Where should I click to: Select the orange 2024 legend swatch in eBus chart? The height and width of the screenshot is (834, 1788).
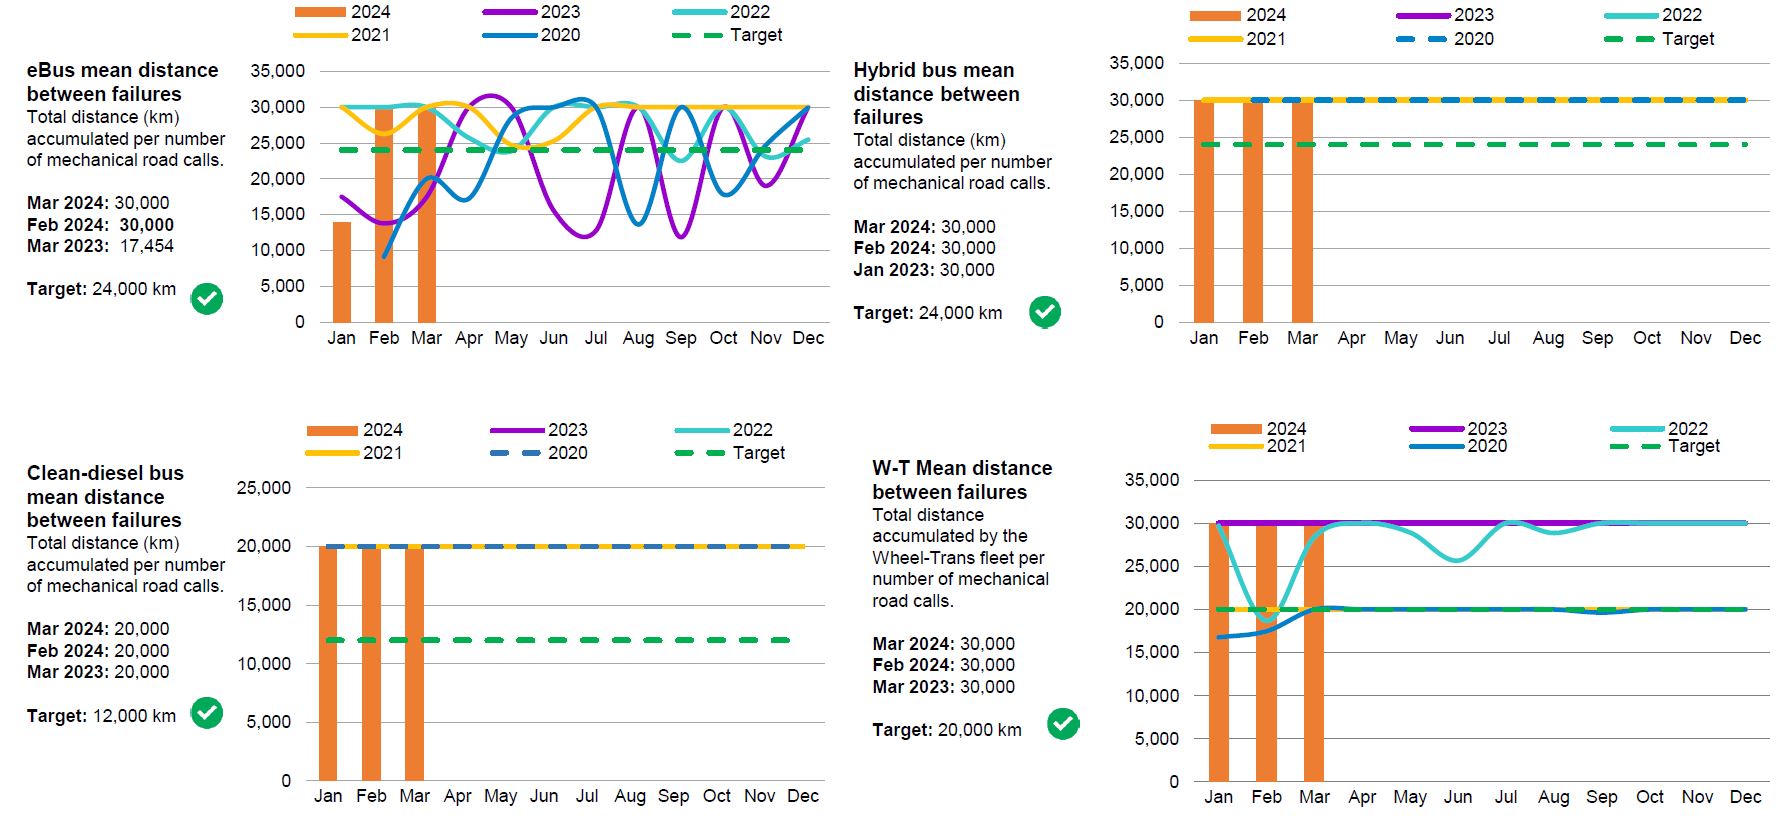click(x=319, y=12)
